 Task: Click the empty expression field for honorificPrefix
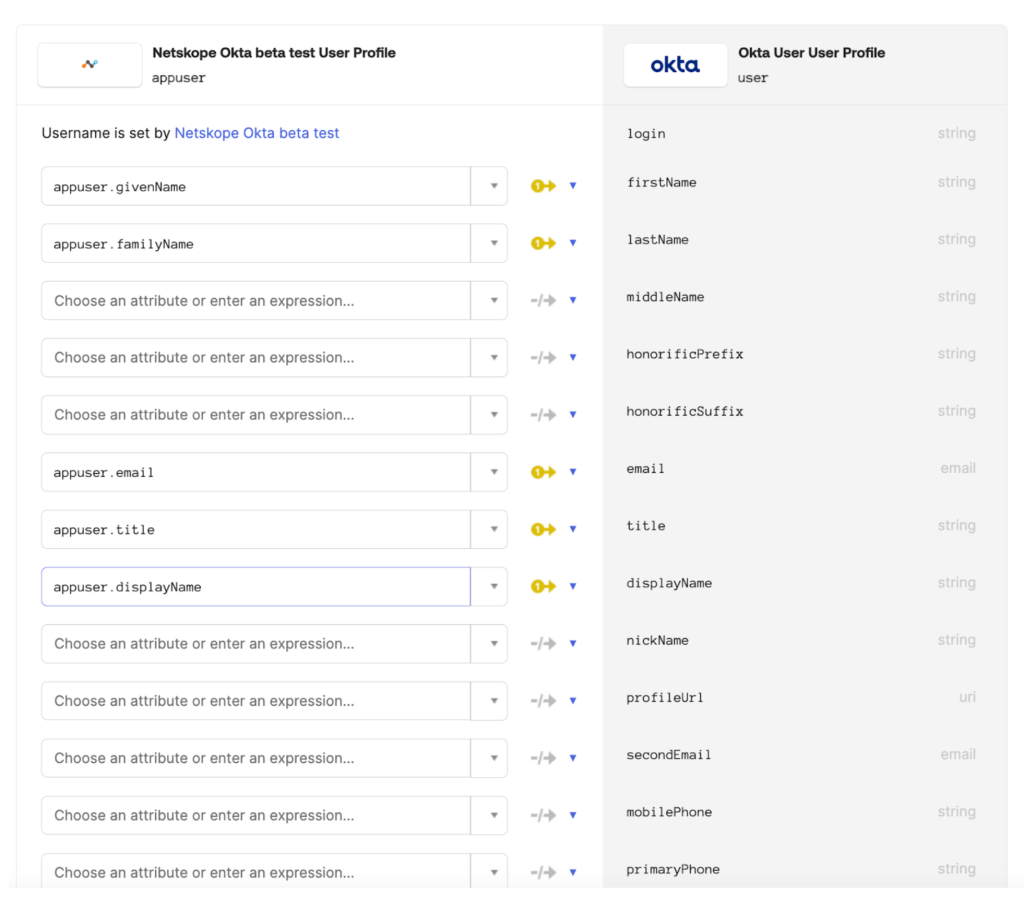pos(256,357)
